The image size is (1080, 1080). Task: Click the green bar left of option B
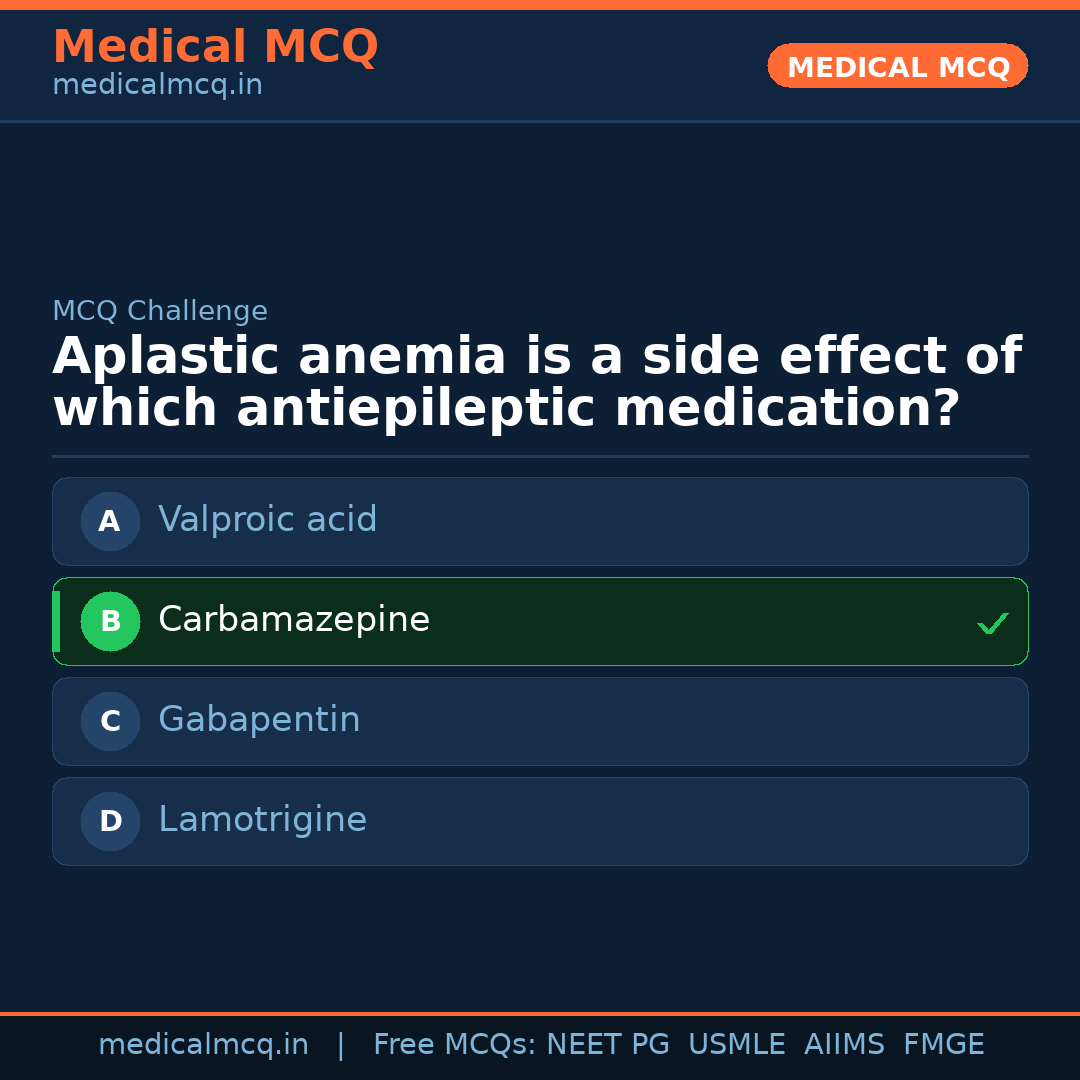(56, 621)
